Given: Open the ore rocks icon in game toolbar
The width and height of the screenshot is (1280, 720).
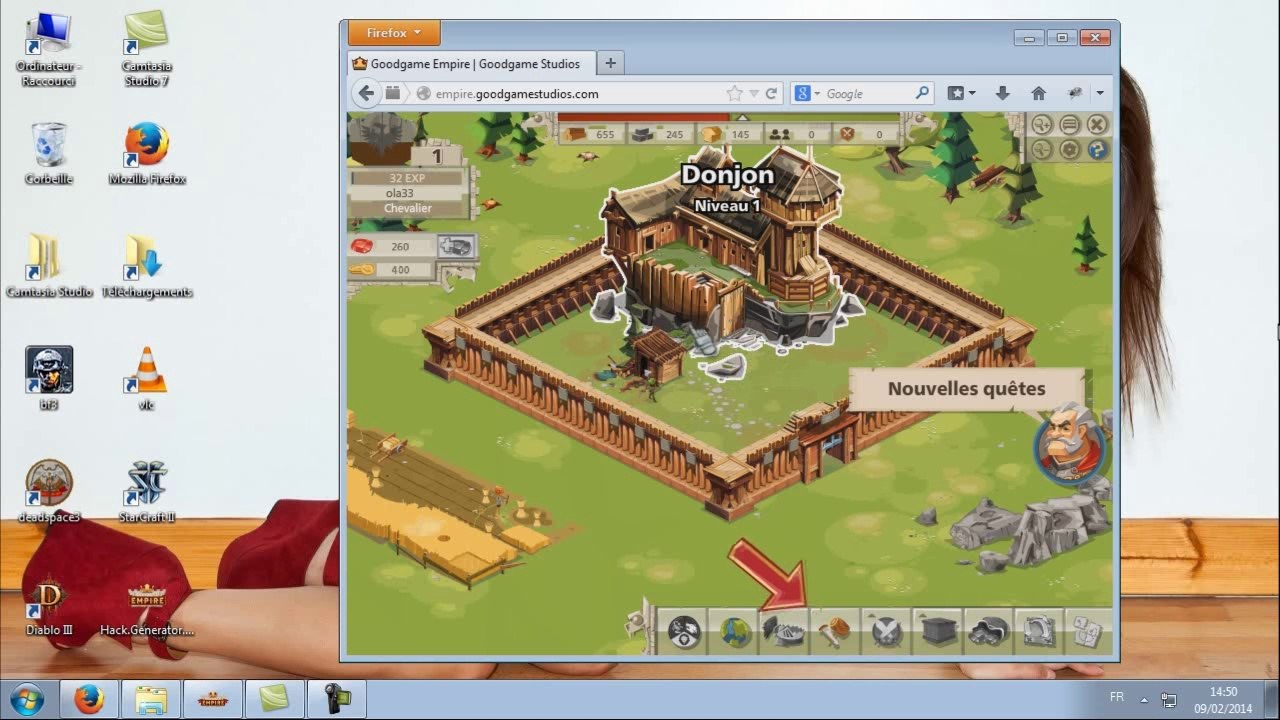Looking at the screenshot, I should pyautogui.click(x=989, y=632).
